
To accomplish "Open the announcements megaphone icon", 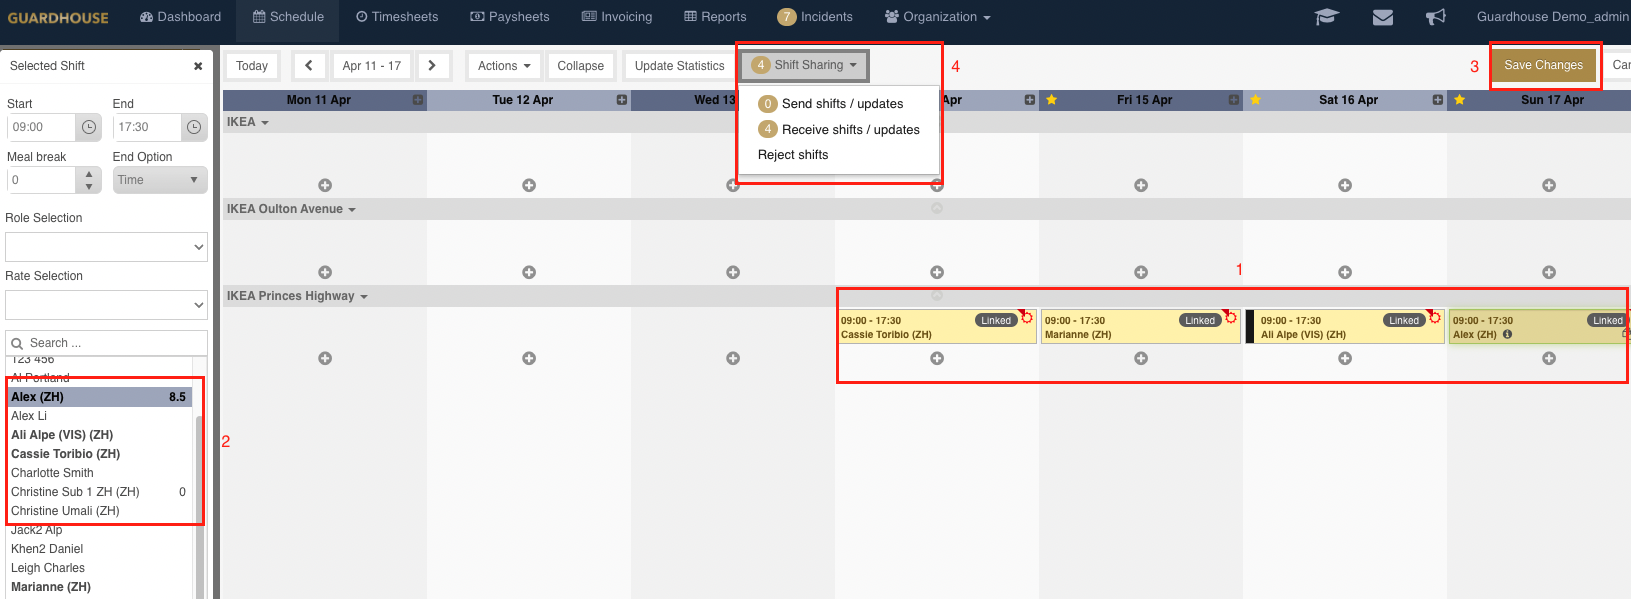I will [x=1436, y=17].
